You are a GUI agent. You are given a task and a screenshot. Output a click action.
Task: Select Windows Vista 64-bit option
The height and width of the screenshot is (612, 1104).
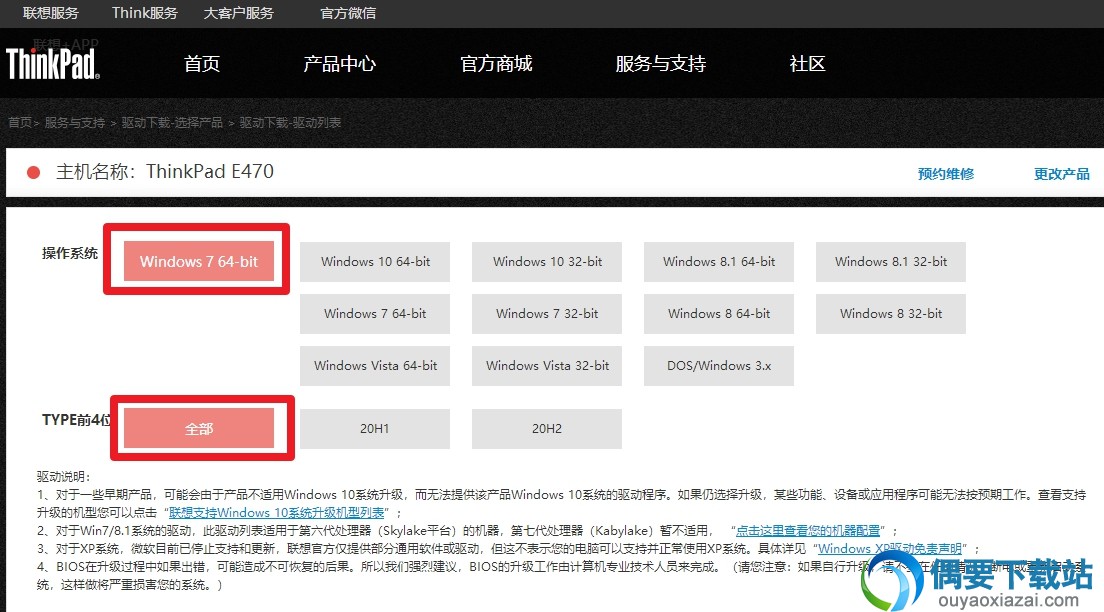point(375,366)
